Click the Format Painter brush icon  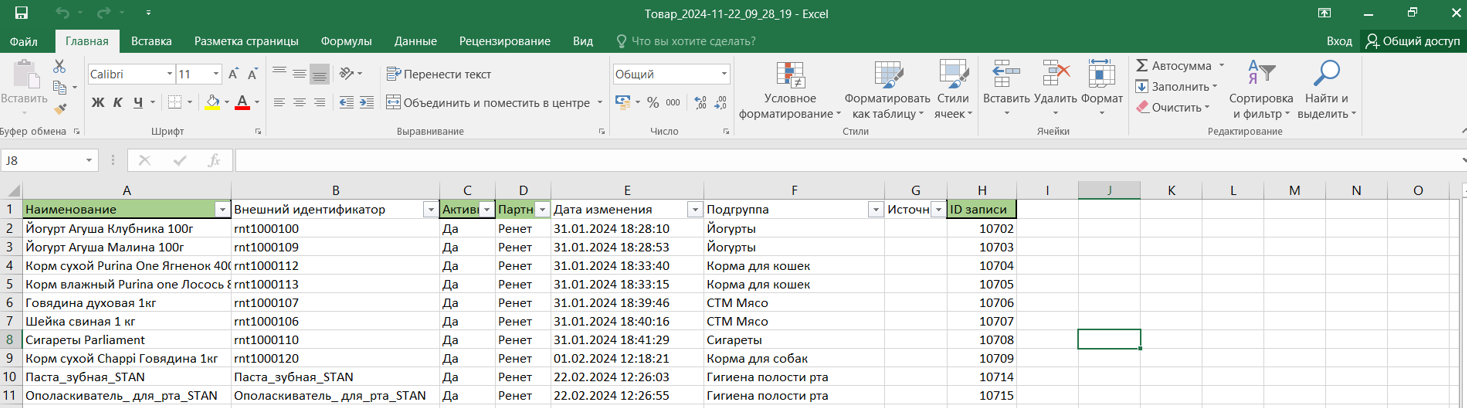[60, 109]
